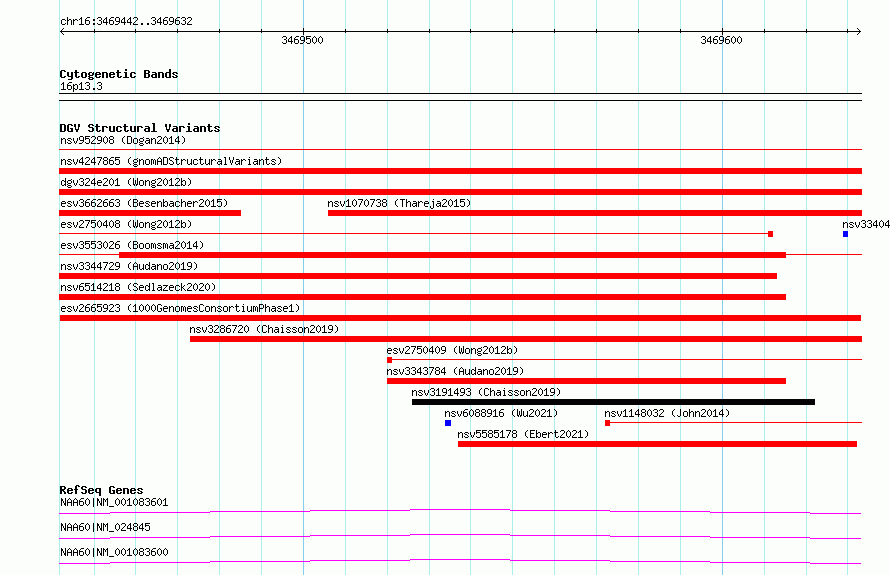The width and height of the screenshot is (890, 575).
Task: Click the left arrow of the ruler
Action: (62, 31)
